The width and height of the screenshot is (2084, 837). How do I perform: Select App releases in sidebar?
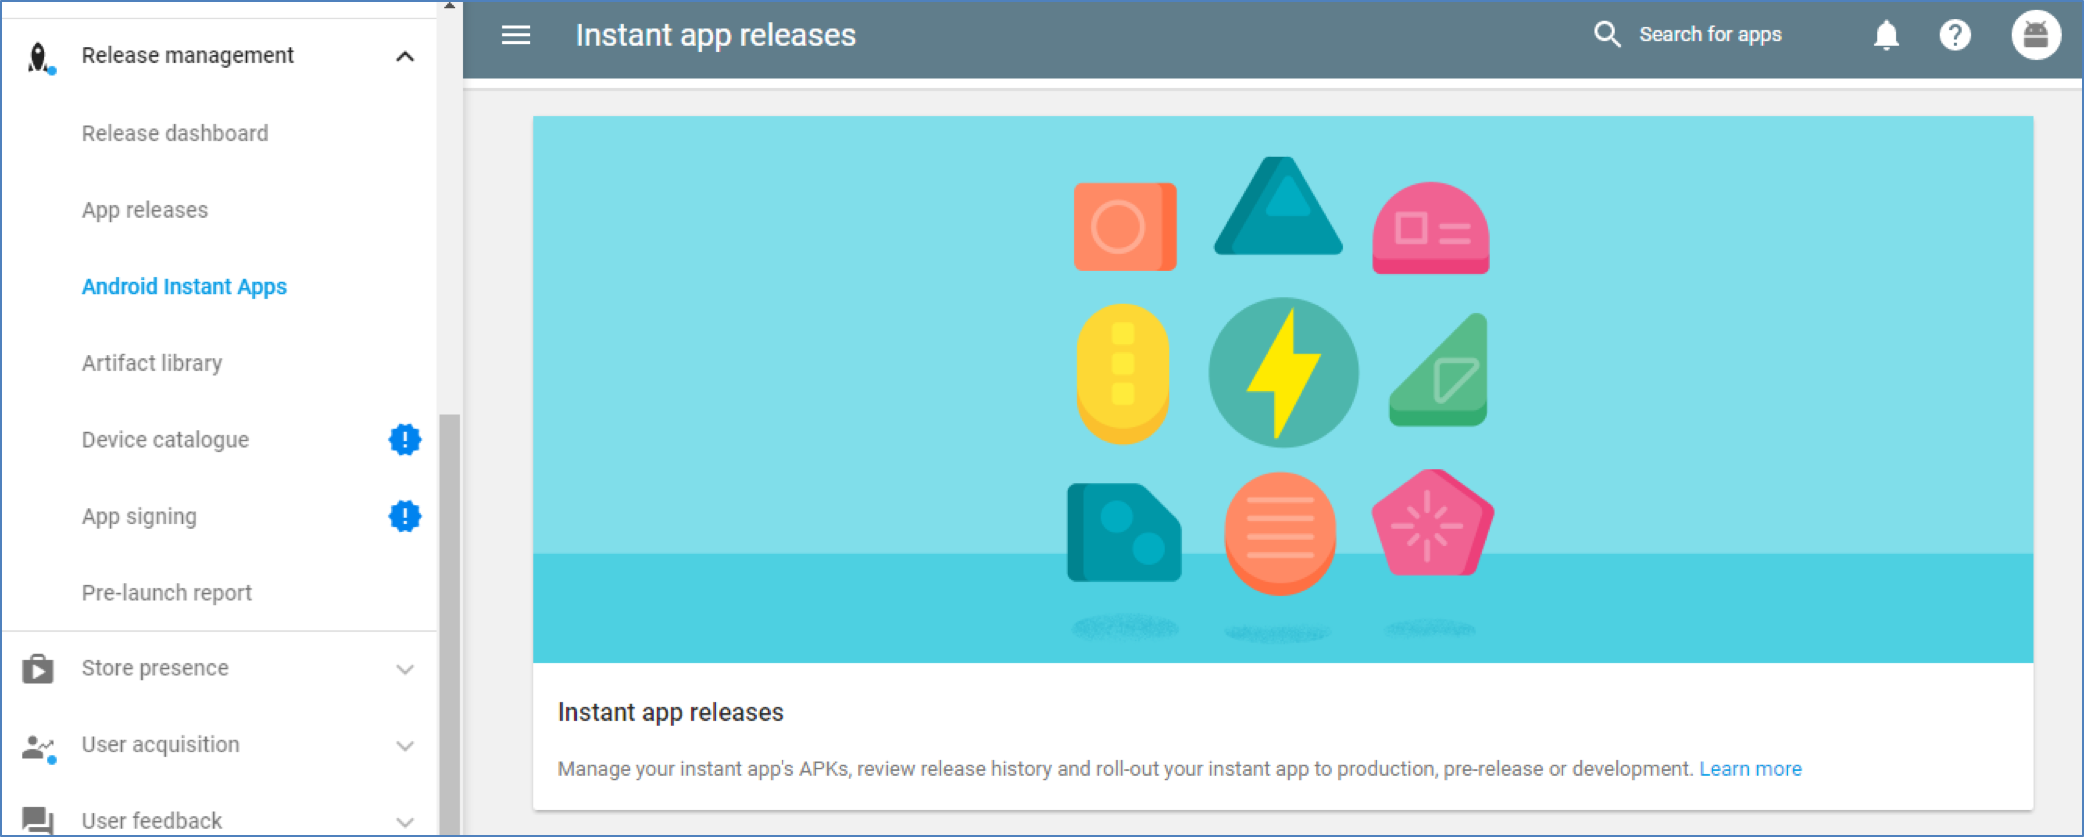pyautogui.click(x=145, y=211)
